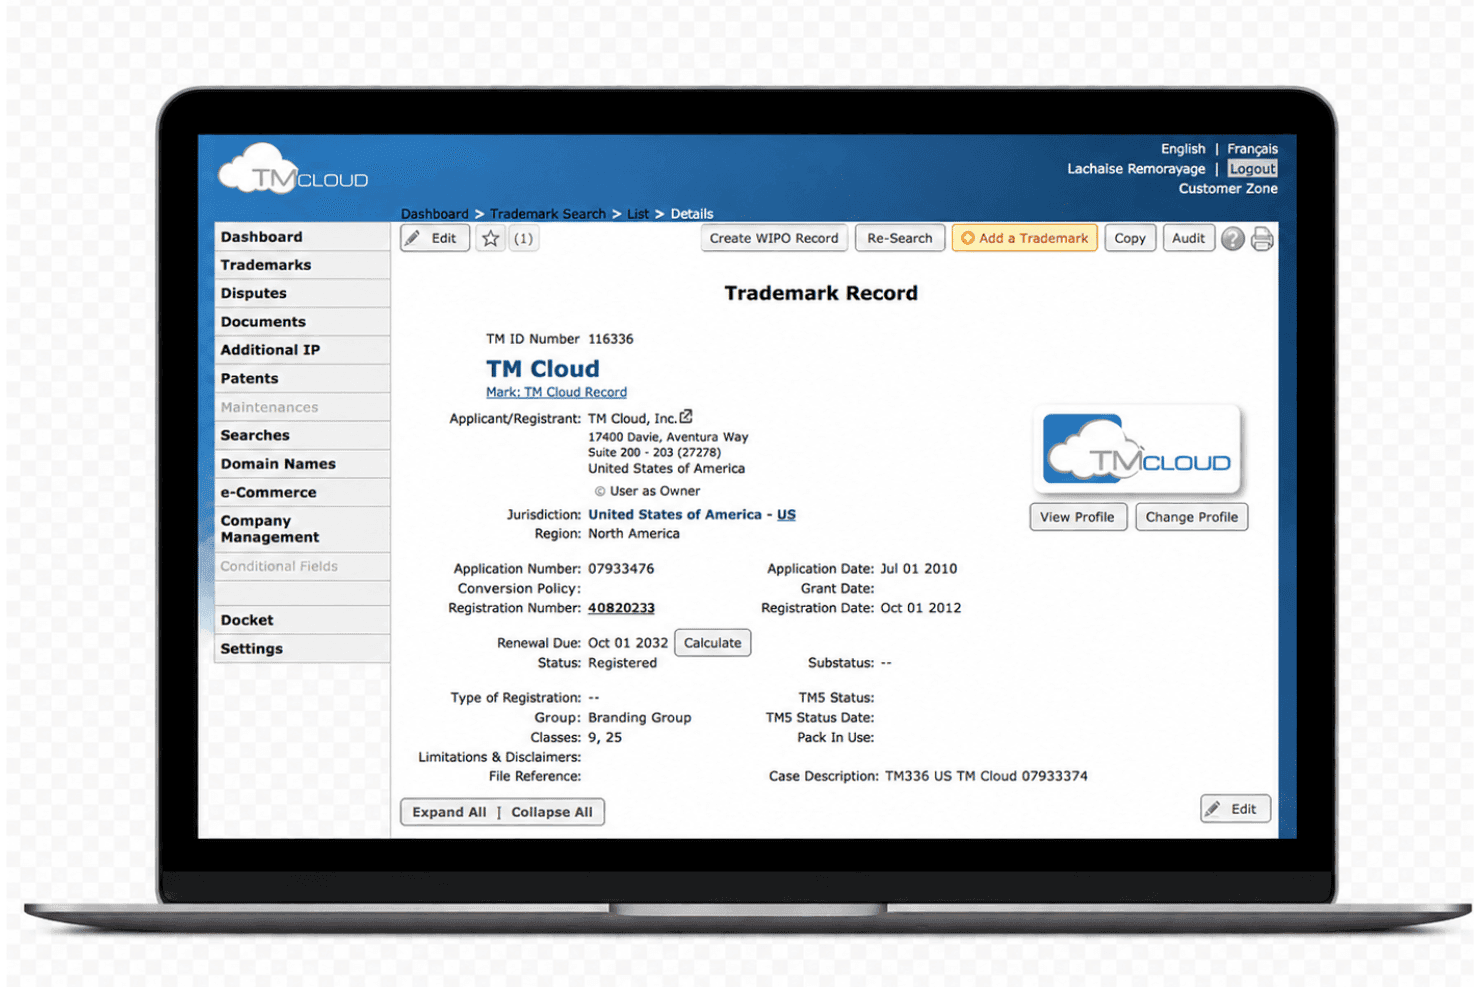Image resolution: width=1480 pixels, height=987 pixels.
Task: Calculate the renewal due date
Action: 713,643
